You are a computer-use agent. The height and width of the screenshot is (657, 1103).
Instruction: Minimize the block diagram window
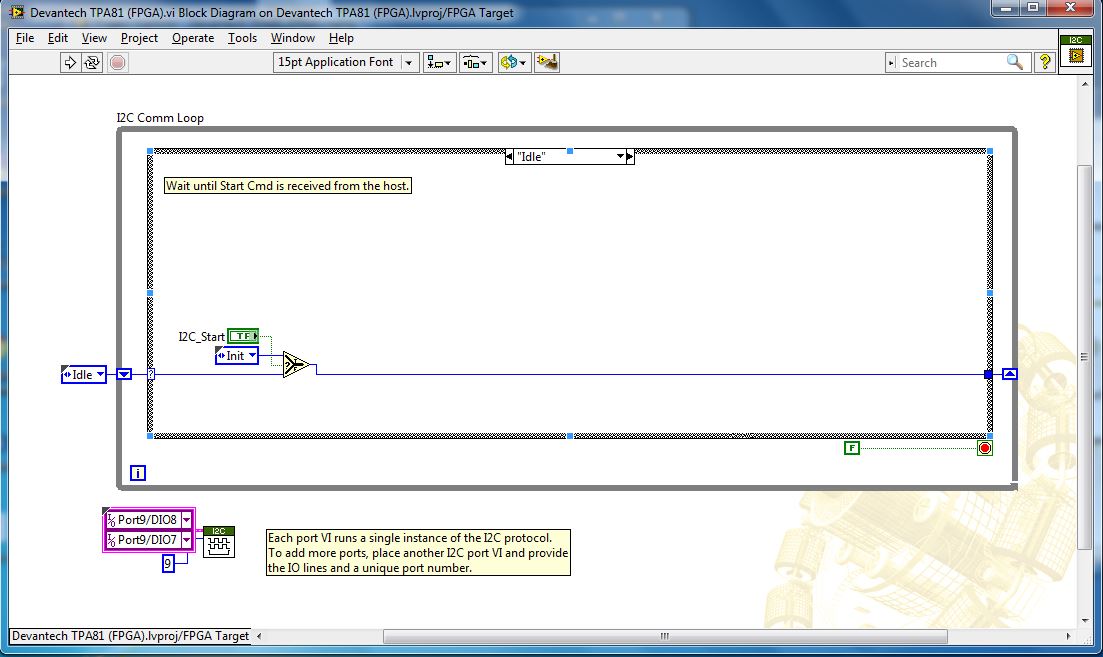[x=1006, y=8]
